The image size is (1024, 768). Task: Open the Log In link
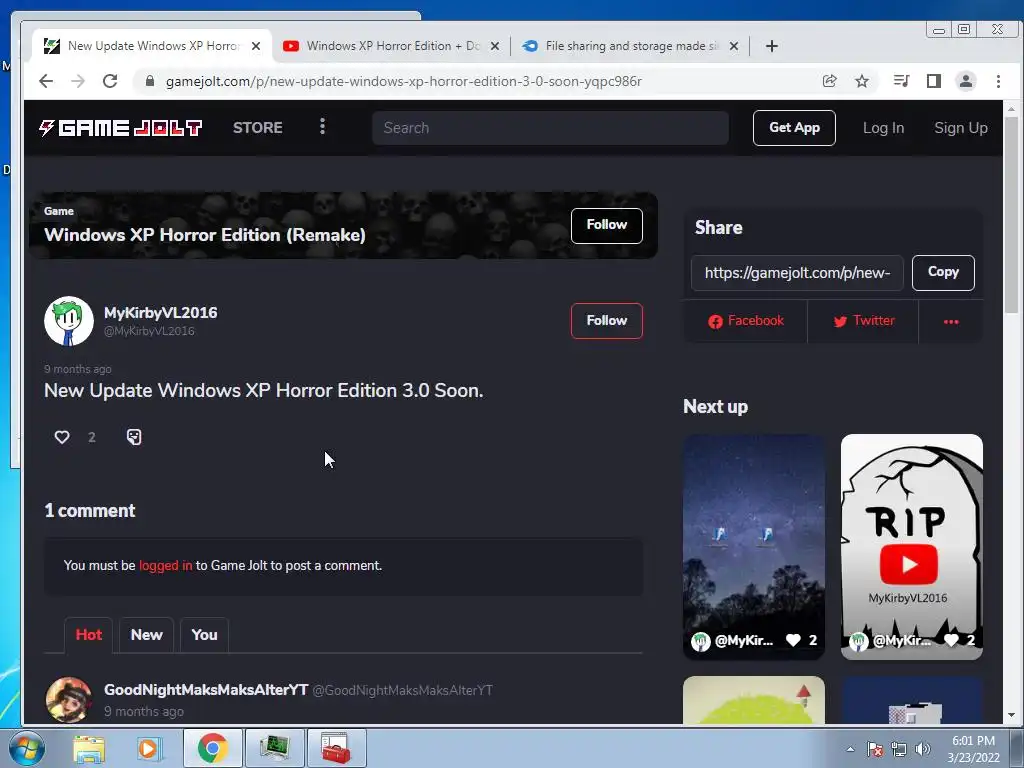pyautogui.click(x=884, y=128)
